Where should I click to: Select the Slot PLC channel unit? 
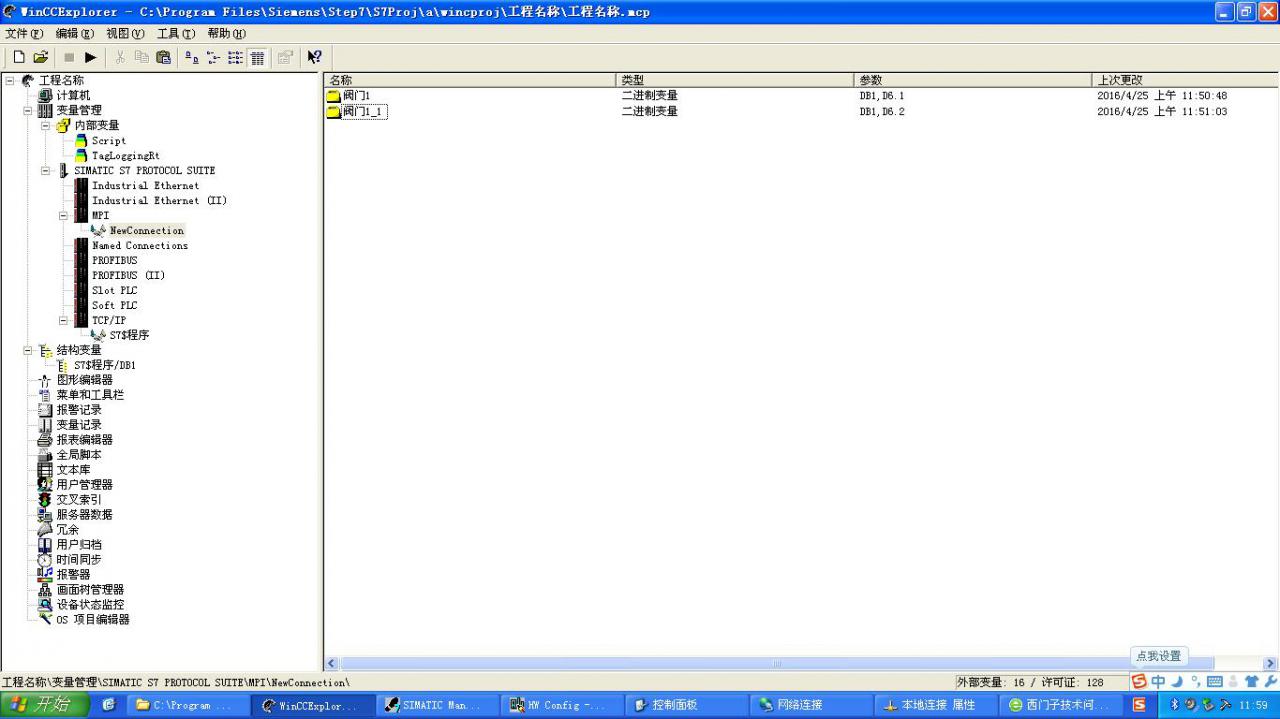click(115, 290)
